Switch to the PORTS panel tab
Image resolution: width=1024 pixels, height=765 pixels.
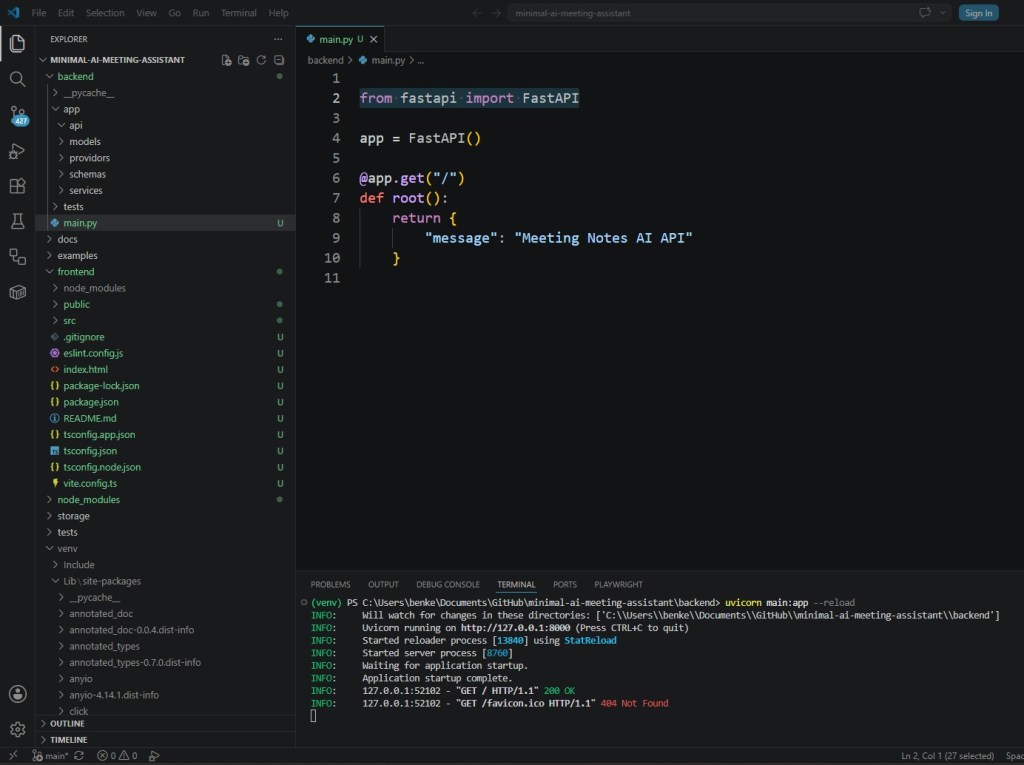565,585
